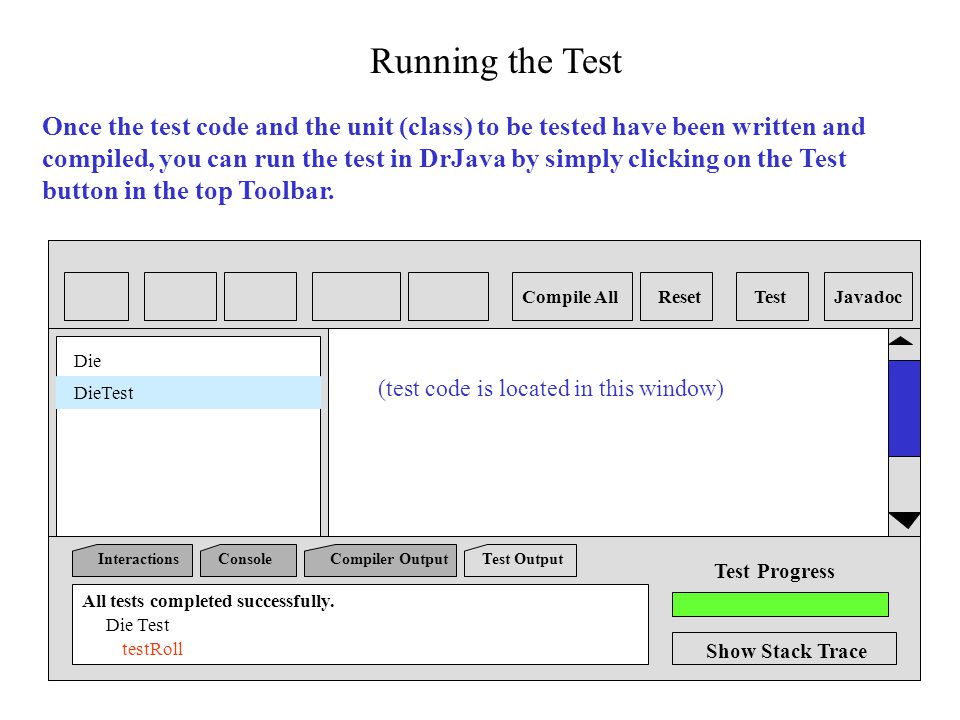Open the Console tab
This screenshot has height=720, width=960.
249,560
